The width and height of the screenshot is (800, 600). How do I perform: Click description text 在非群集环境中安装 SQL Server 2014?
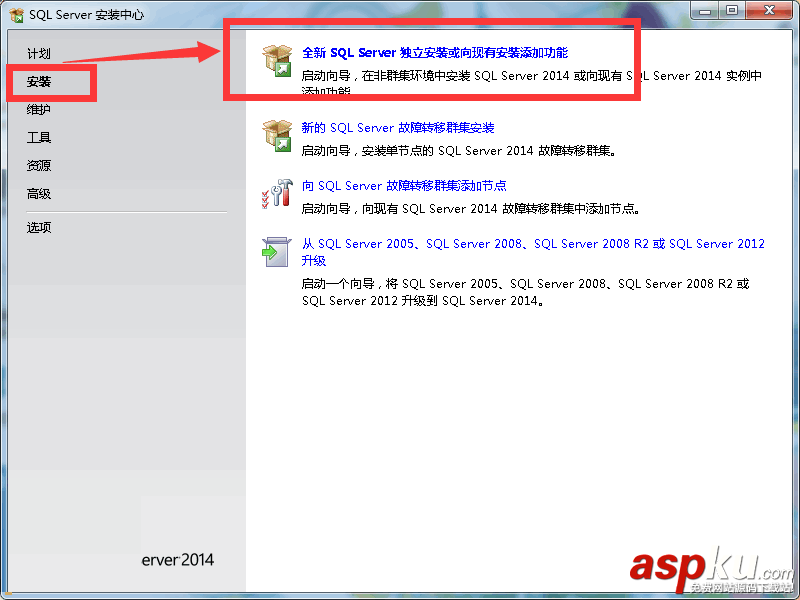point(465,76)
